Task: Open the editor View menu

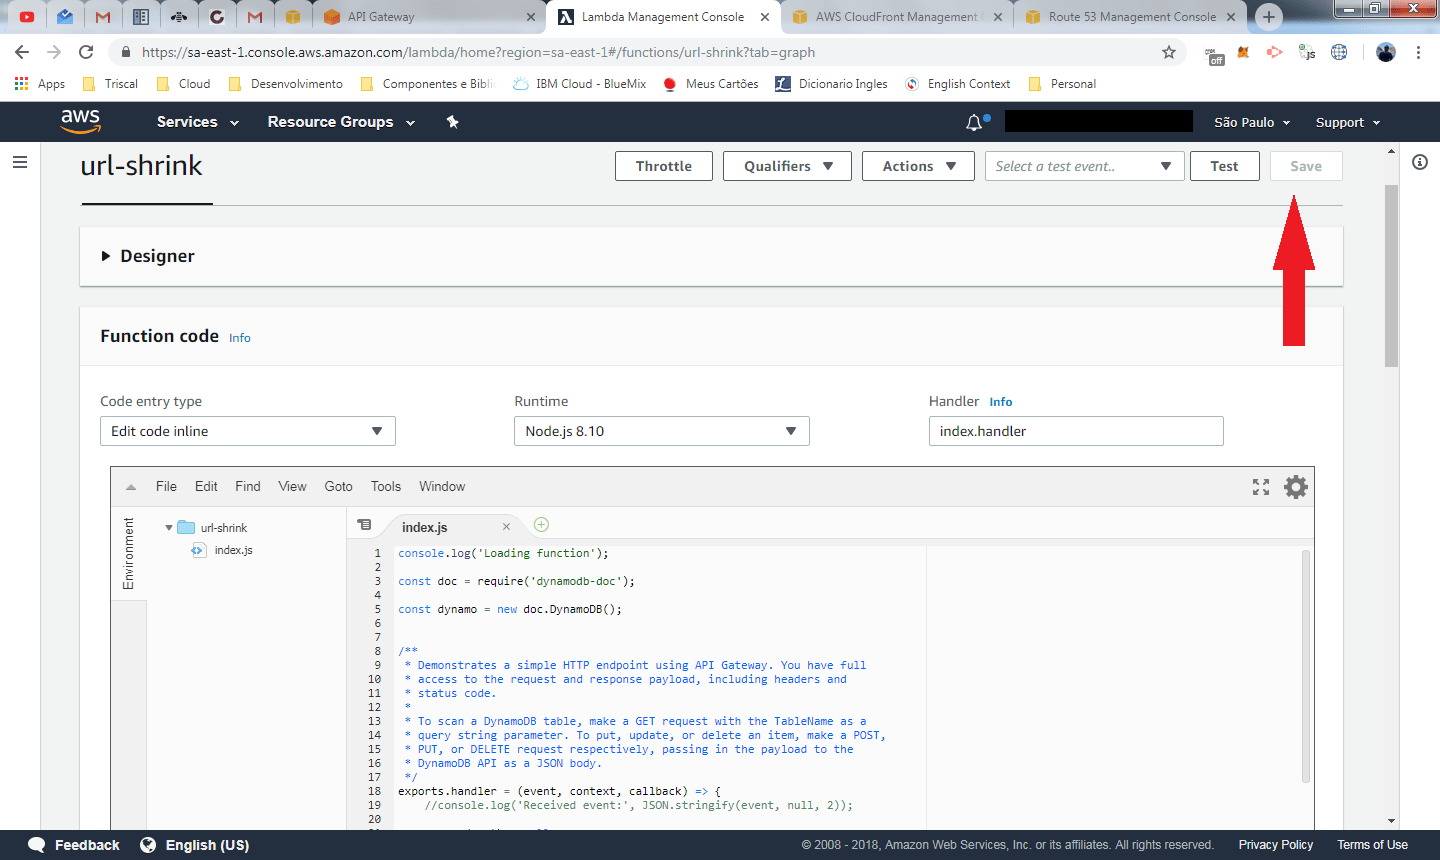Action: (x=292, y=487)
